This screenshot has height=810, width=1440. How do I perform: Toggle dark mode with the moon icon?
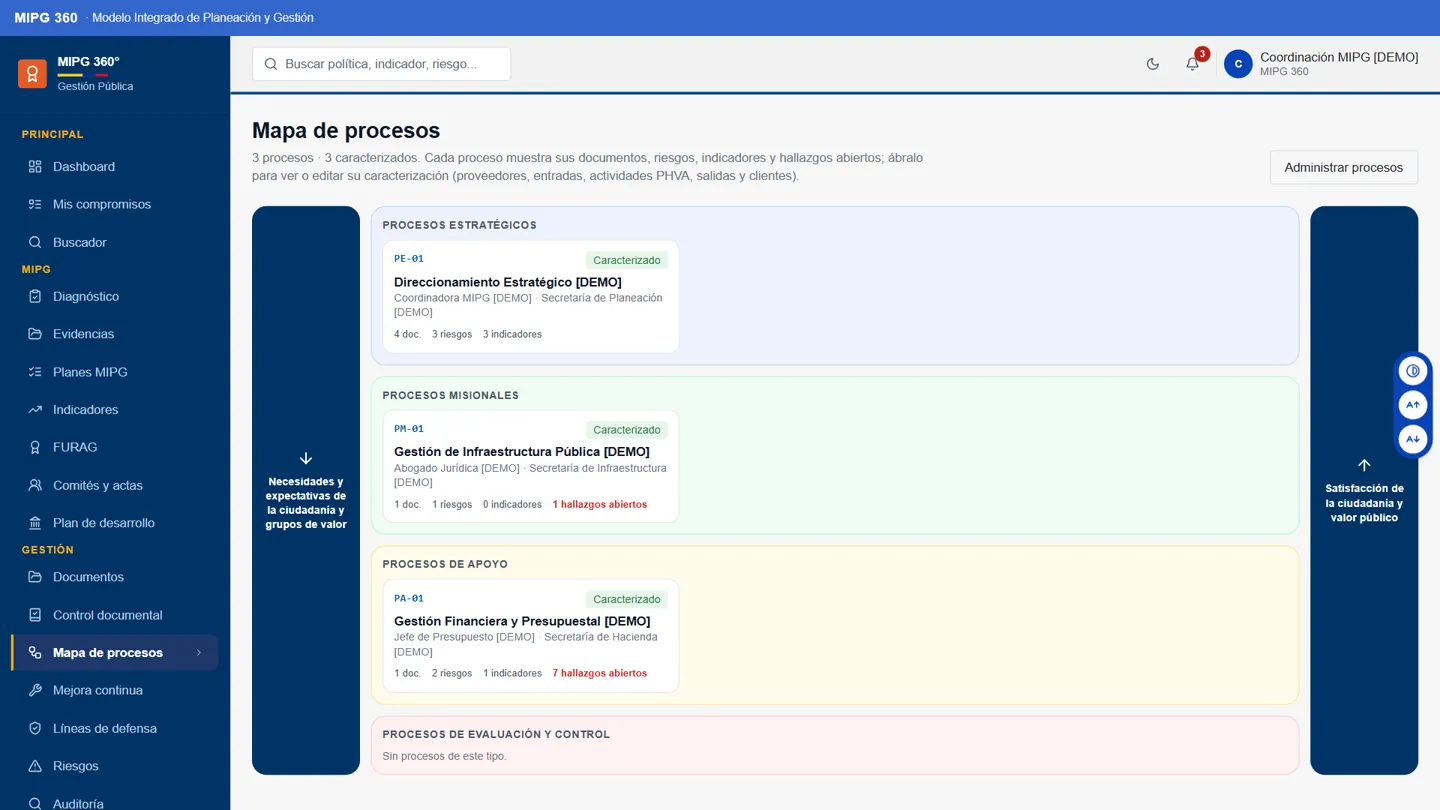[1153, 64]
